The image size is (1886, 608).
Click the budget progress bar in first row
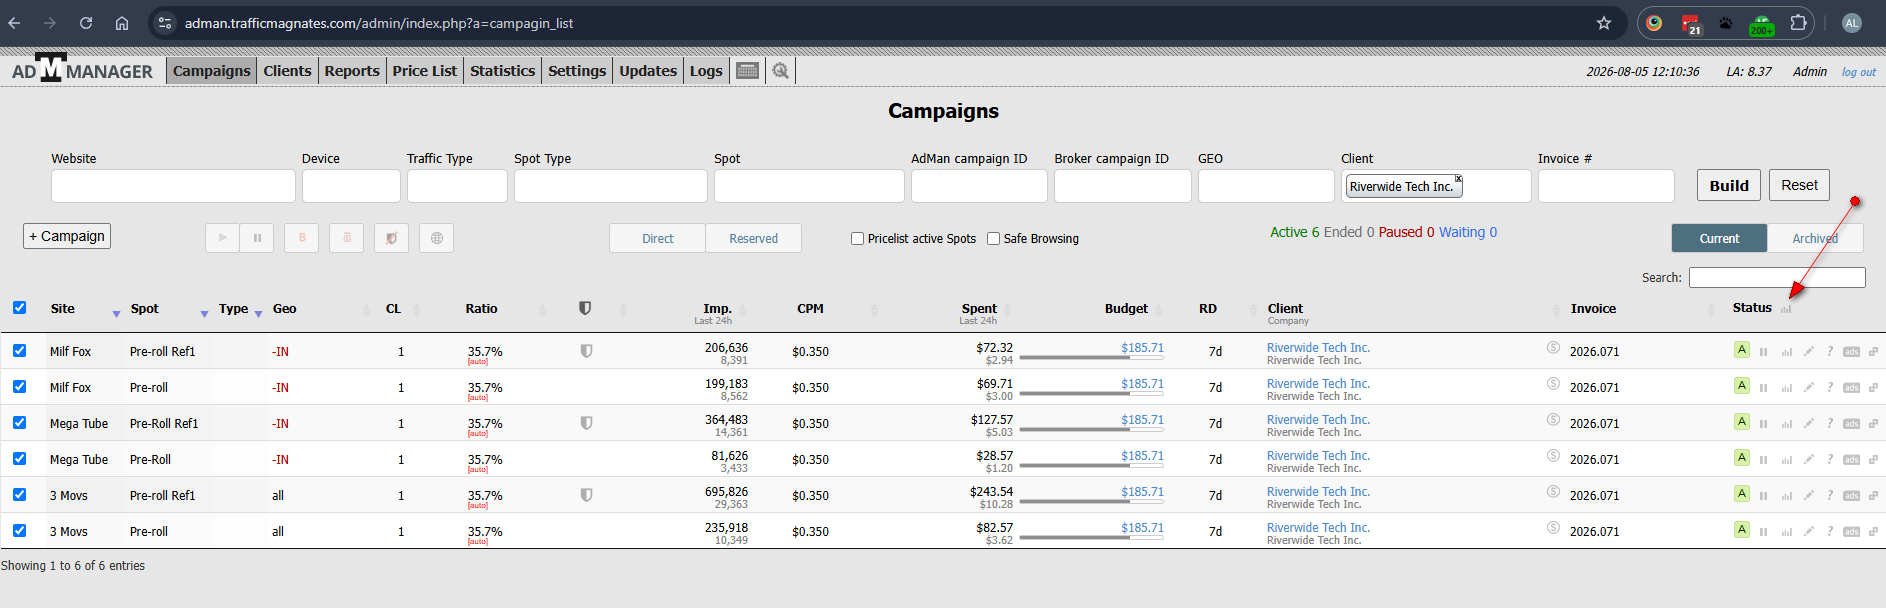1091,357
